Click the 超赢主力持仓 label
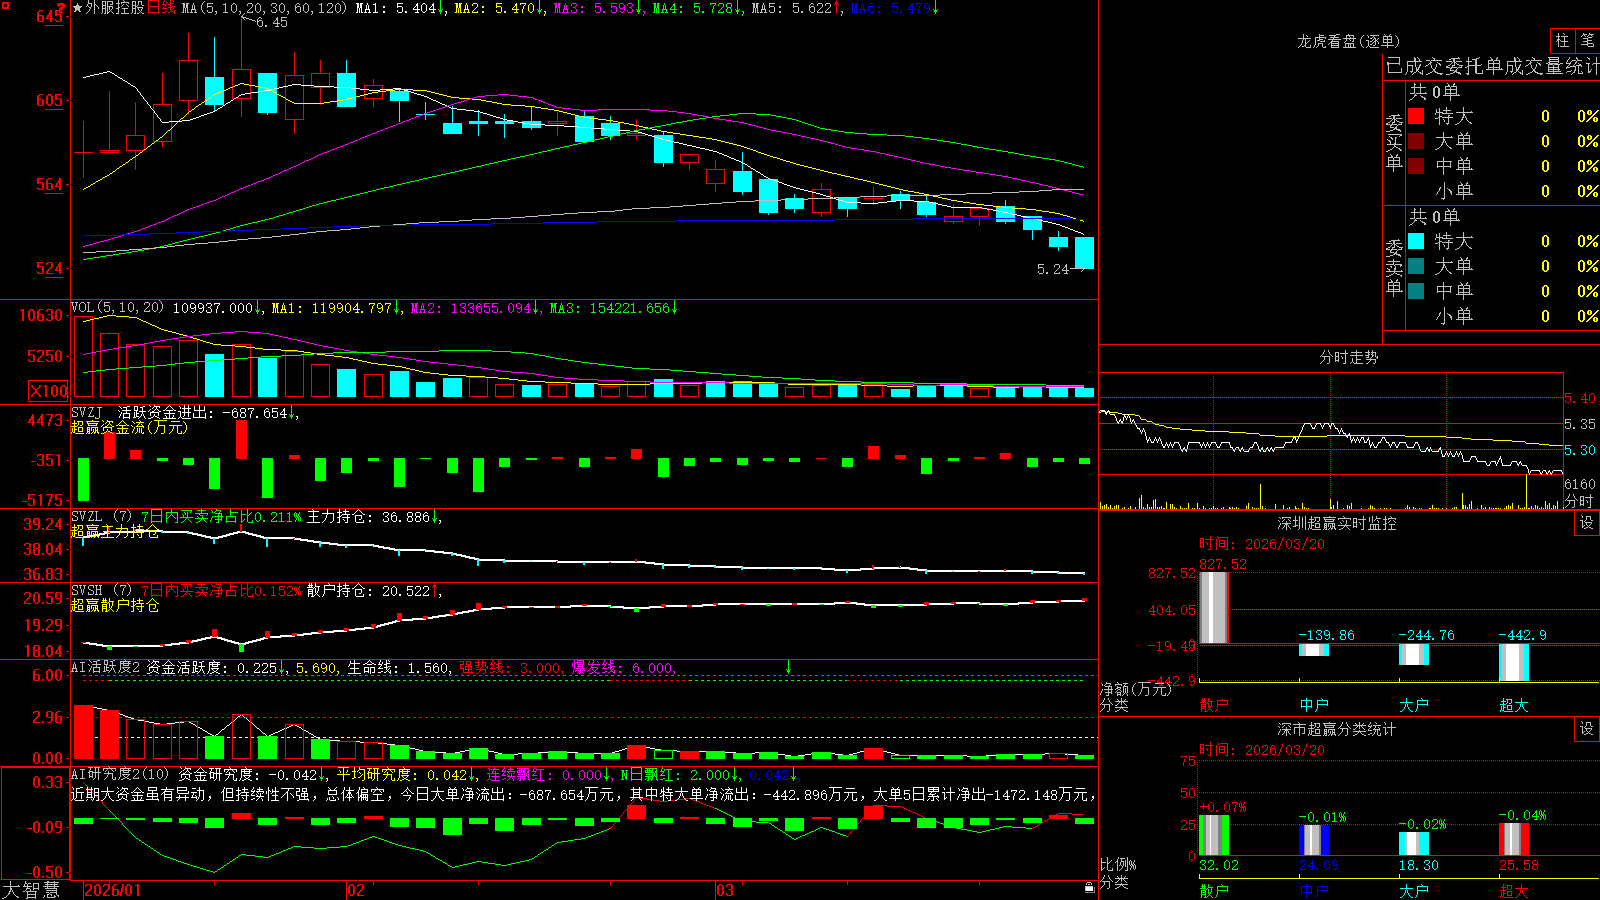The image size is (1600, 900). point(115,531)
